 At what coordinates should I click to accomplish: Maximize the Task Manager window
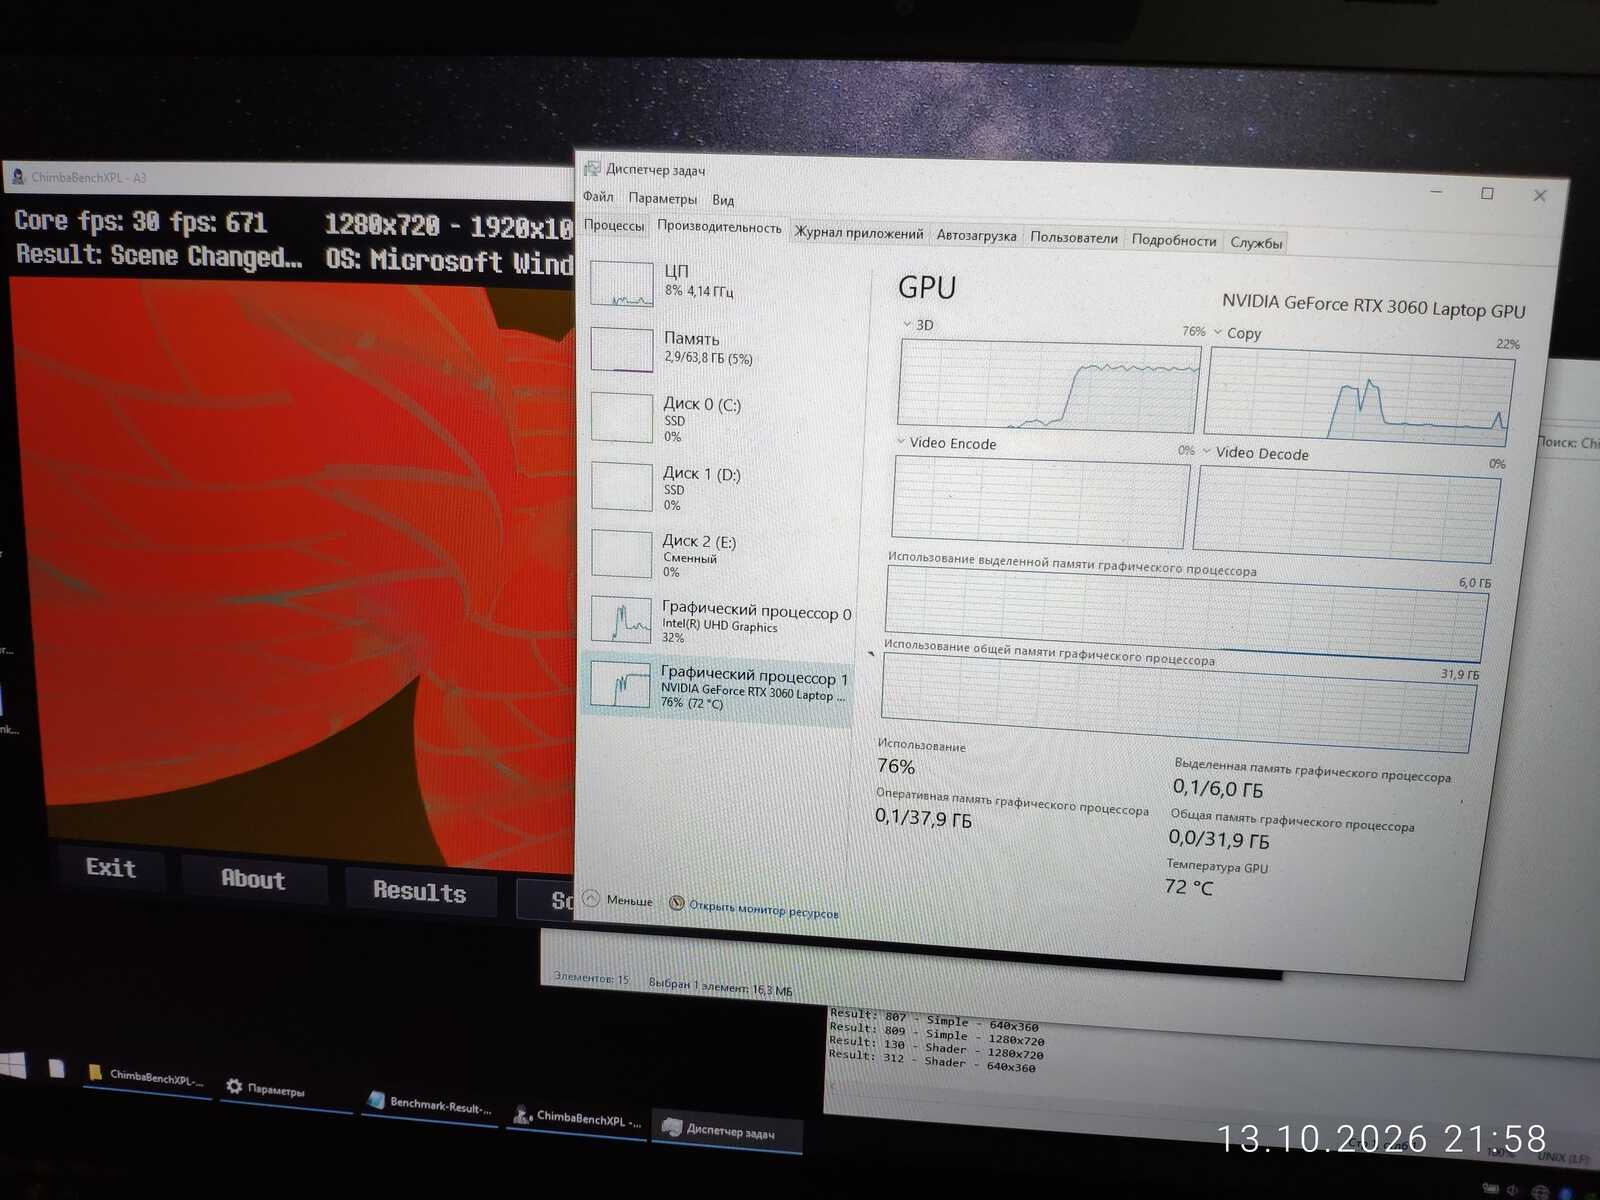tap(1487, 193)
